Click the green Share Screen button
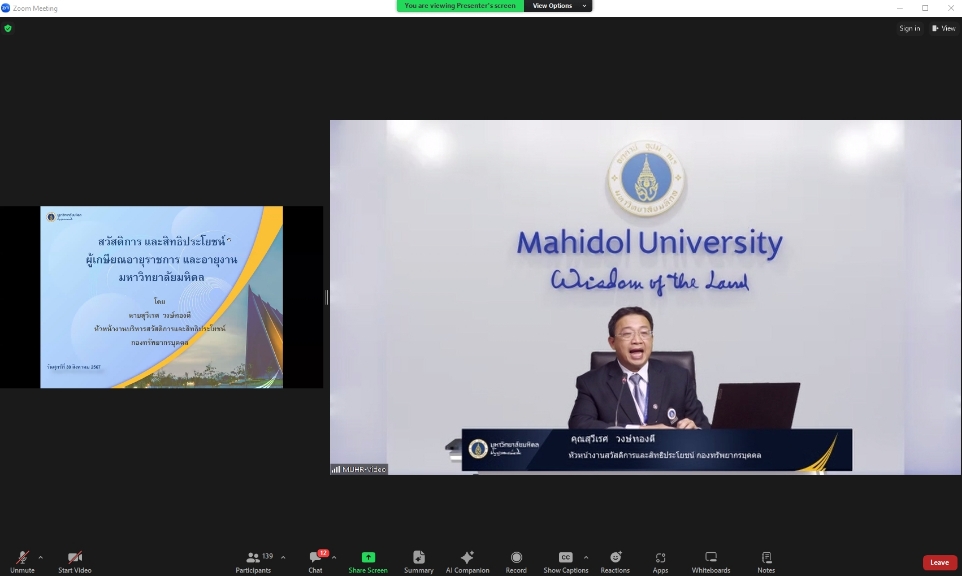The width and height of the screenshot is (962, 576). (368, 561)
